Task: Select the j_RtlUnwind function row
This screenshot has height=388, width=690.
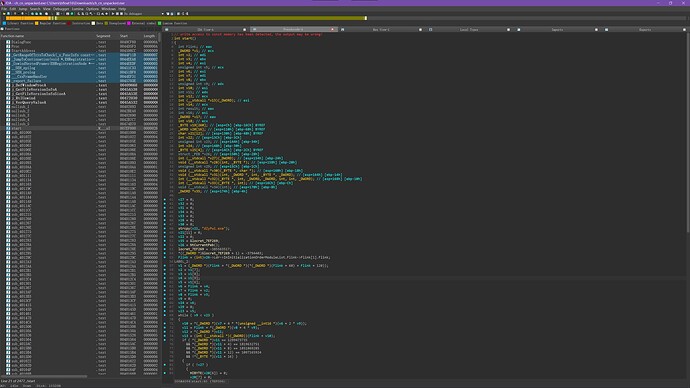Action: point(79,98)
